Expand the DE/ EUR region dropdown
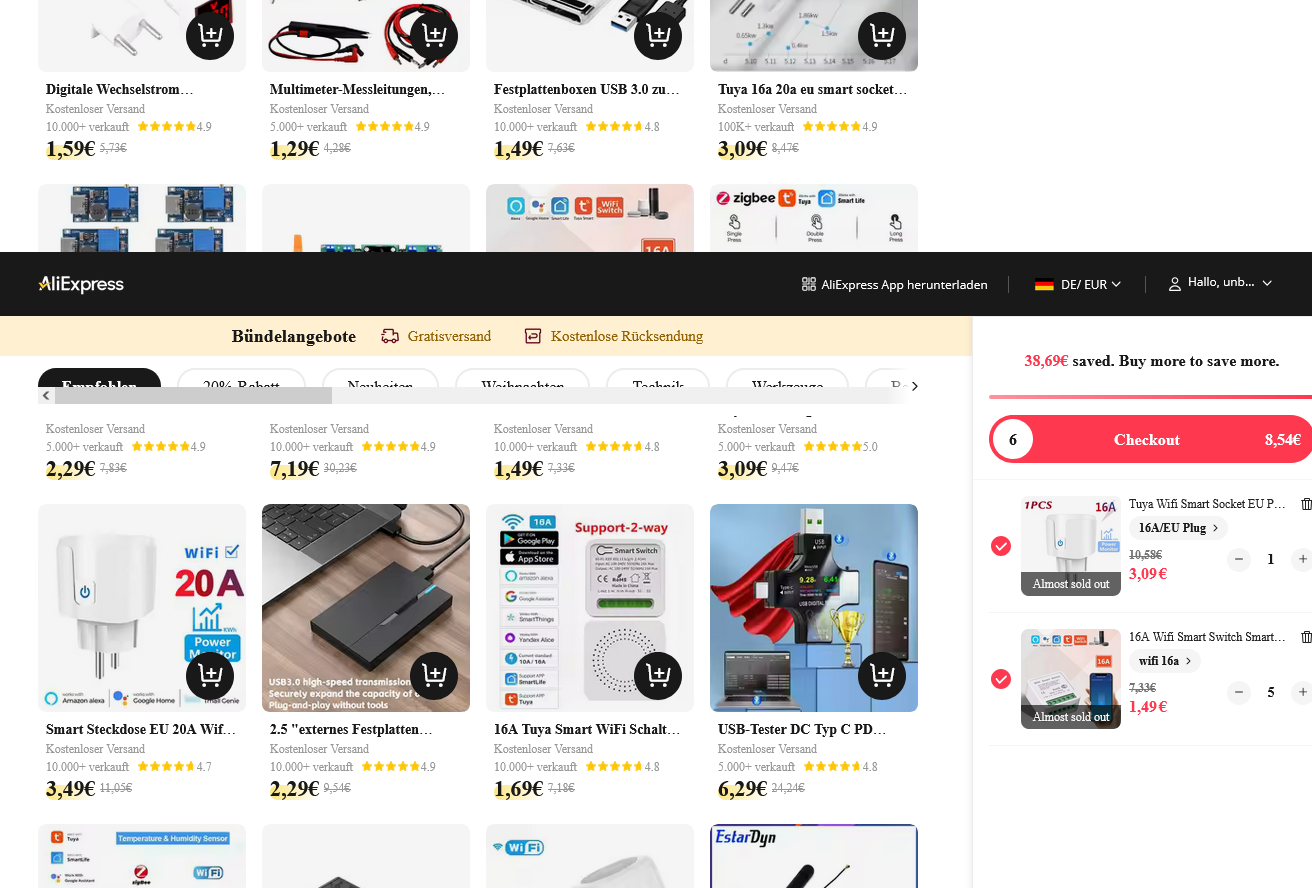This screenshot has width=1312, height=888. [x=1078, y=284]
